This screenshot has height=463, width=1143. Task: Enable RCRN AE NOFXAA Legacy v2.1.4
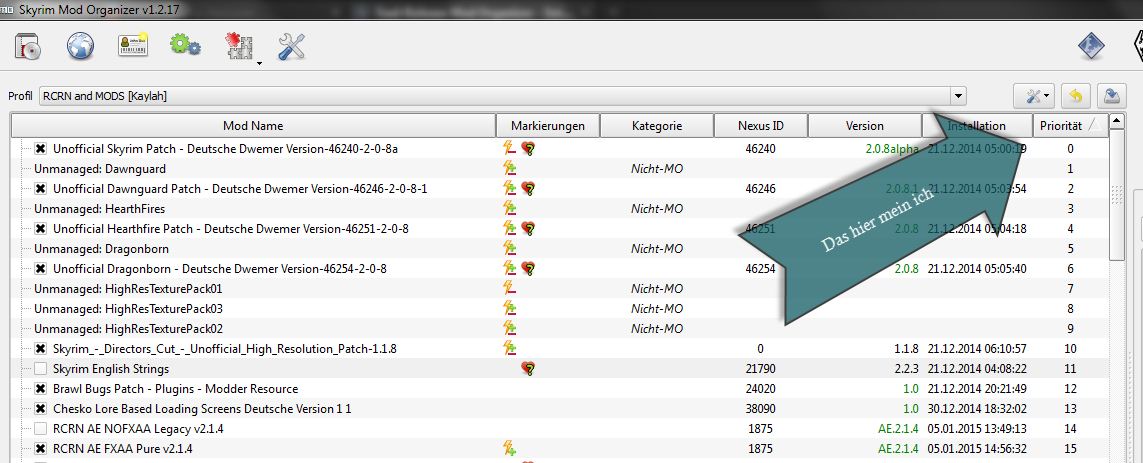coord(41,429)
